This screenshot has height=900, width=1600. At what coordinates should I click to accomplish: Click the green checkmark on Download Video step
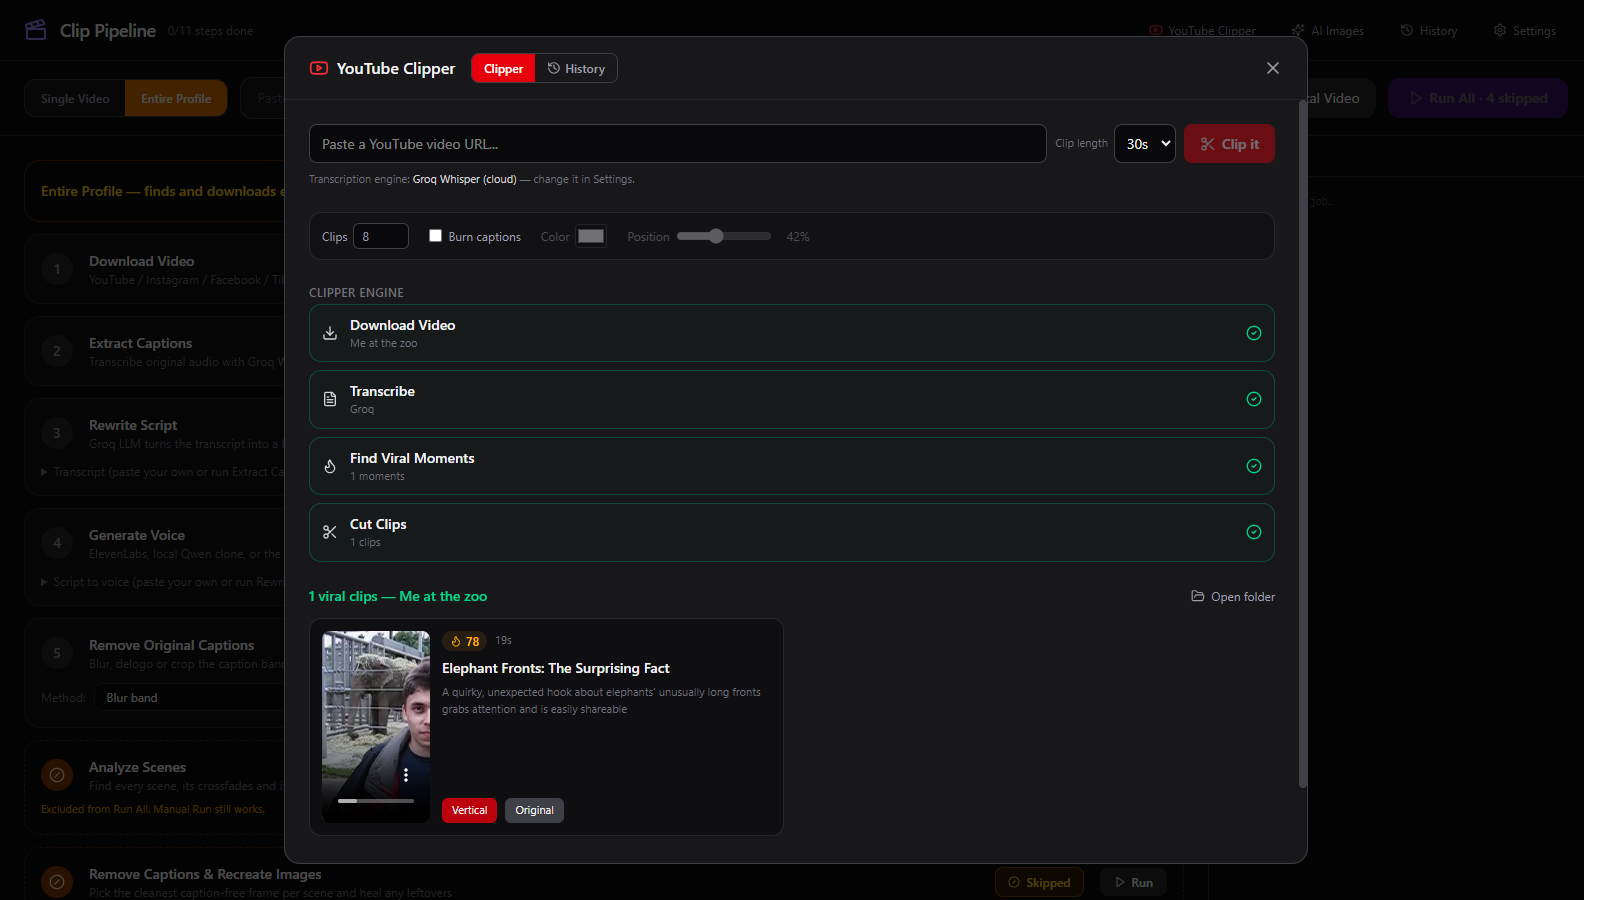click(x=1254, y=333)
